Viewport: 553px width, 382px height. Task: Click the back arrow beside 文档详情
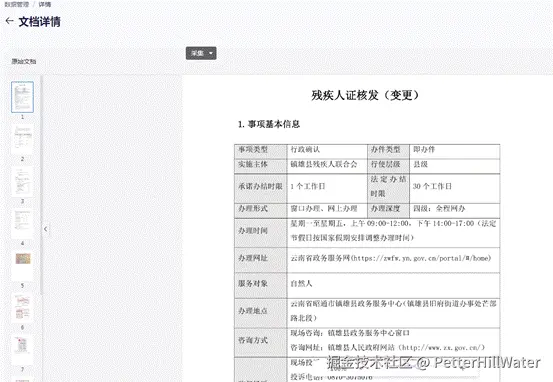pos(10,21)
